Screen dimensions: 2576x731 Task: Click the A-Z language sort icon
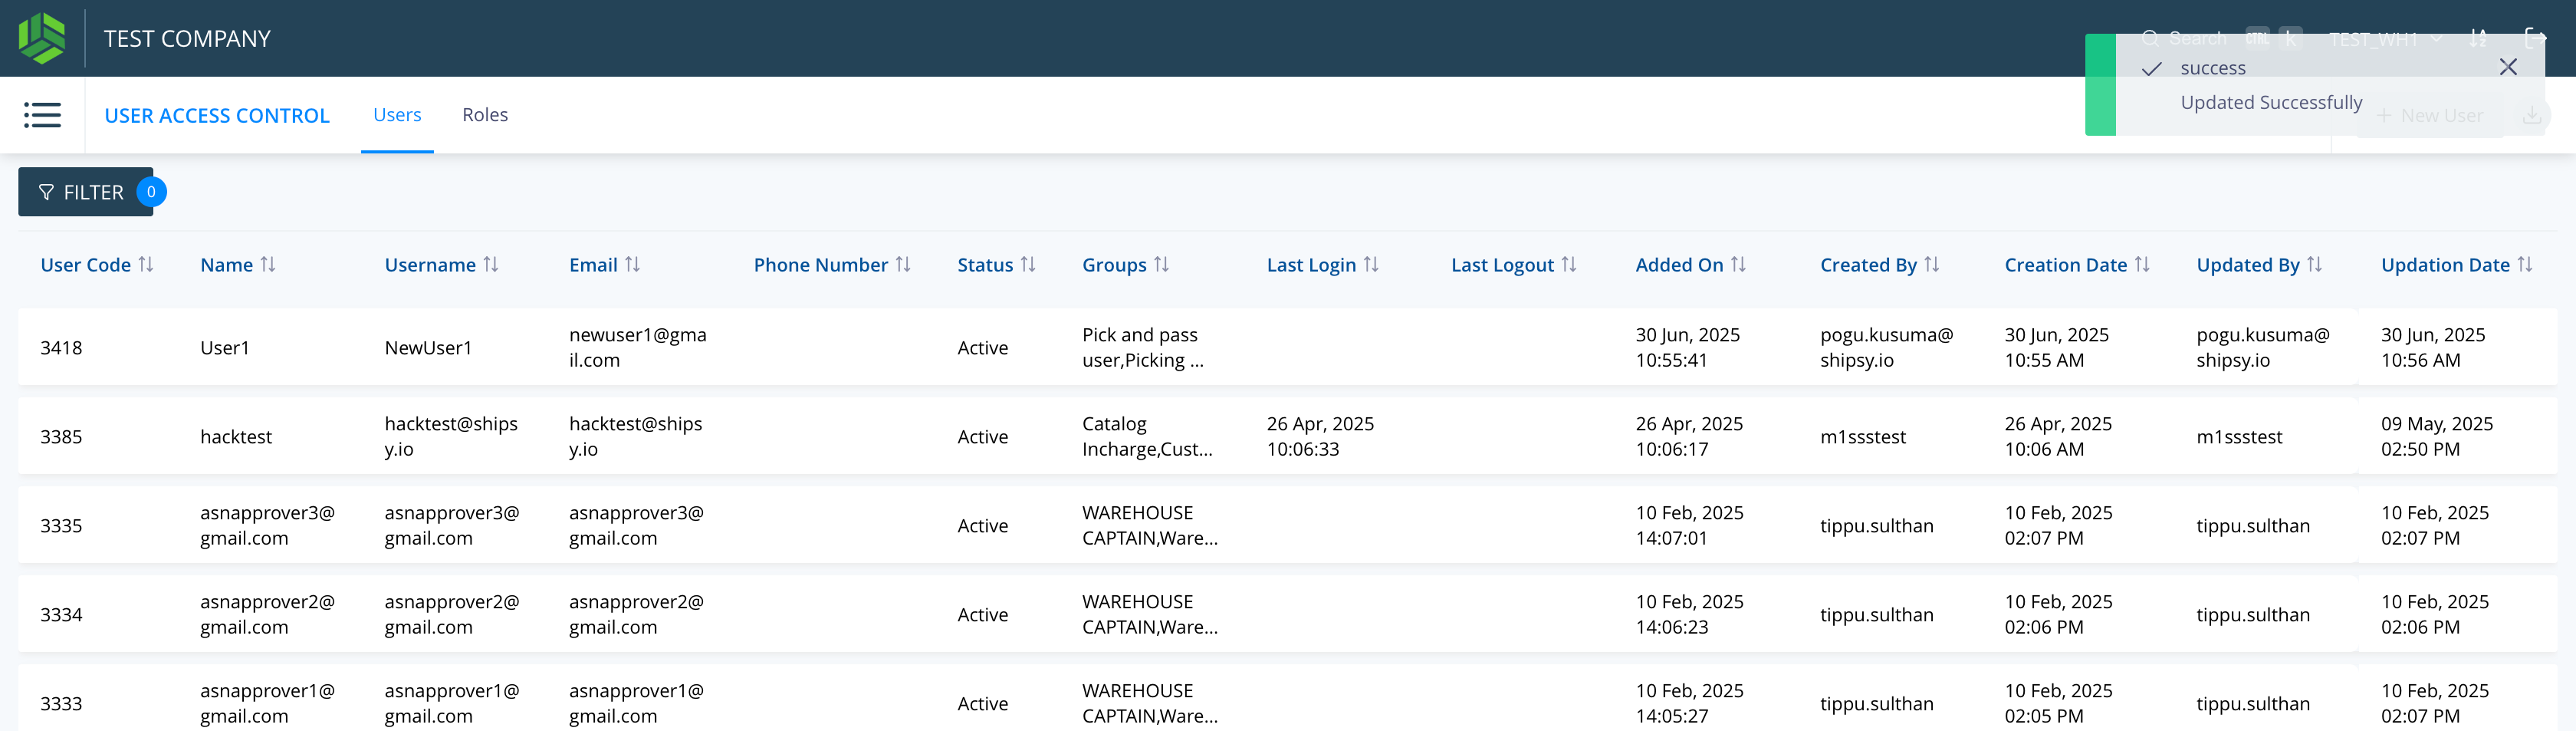click(2478, 39)
